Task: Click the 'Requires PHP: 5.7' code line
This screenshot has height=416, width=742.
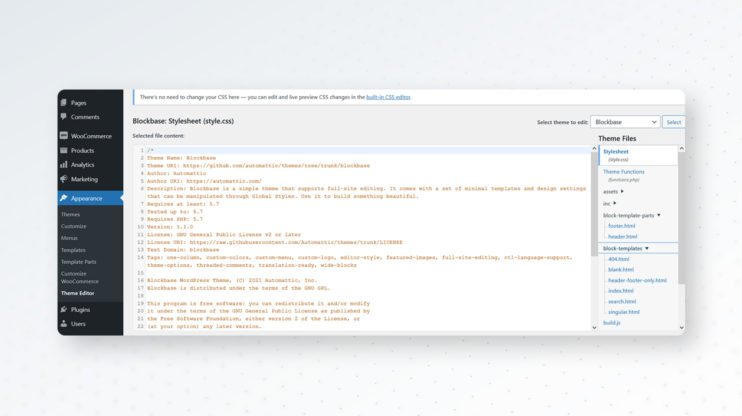Action: point(175,219)
